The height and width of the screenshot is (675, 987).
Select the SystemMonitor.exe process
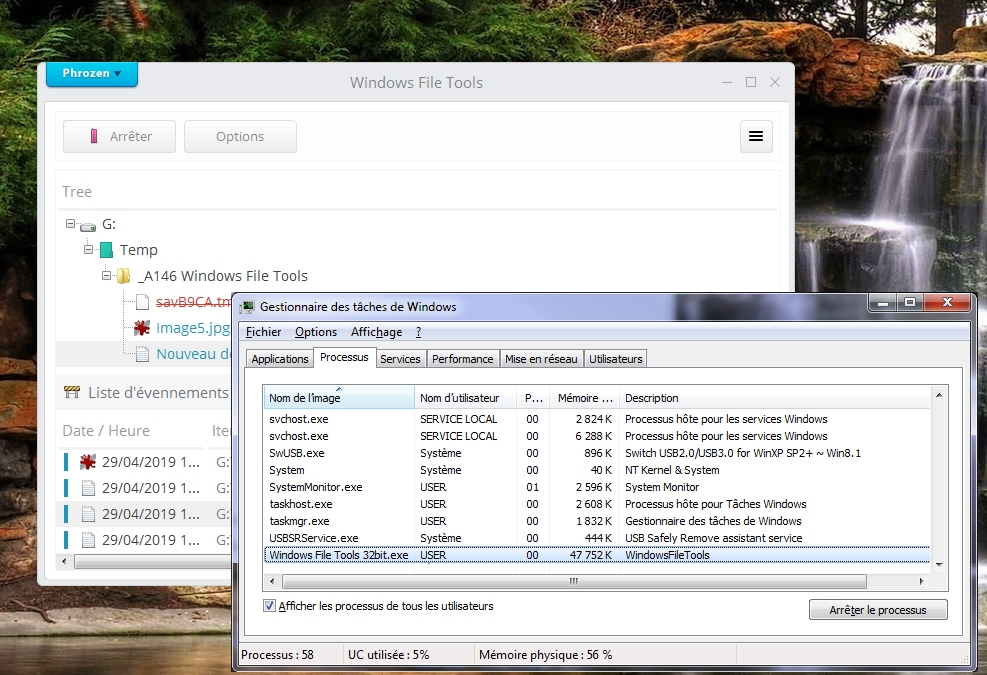tap(596, 487)
